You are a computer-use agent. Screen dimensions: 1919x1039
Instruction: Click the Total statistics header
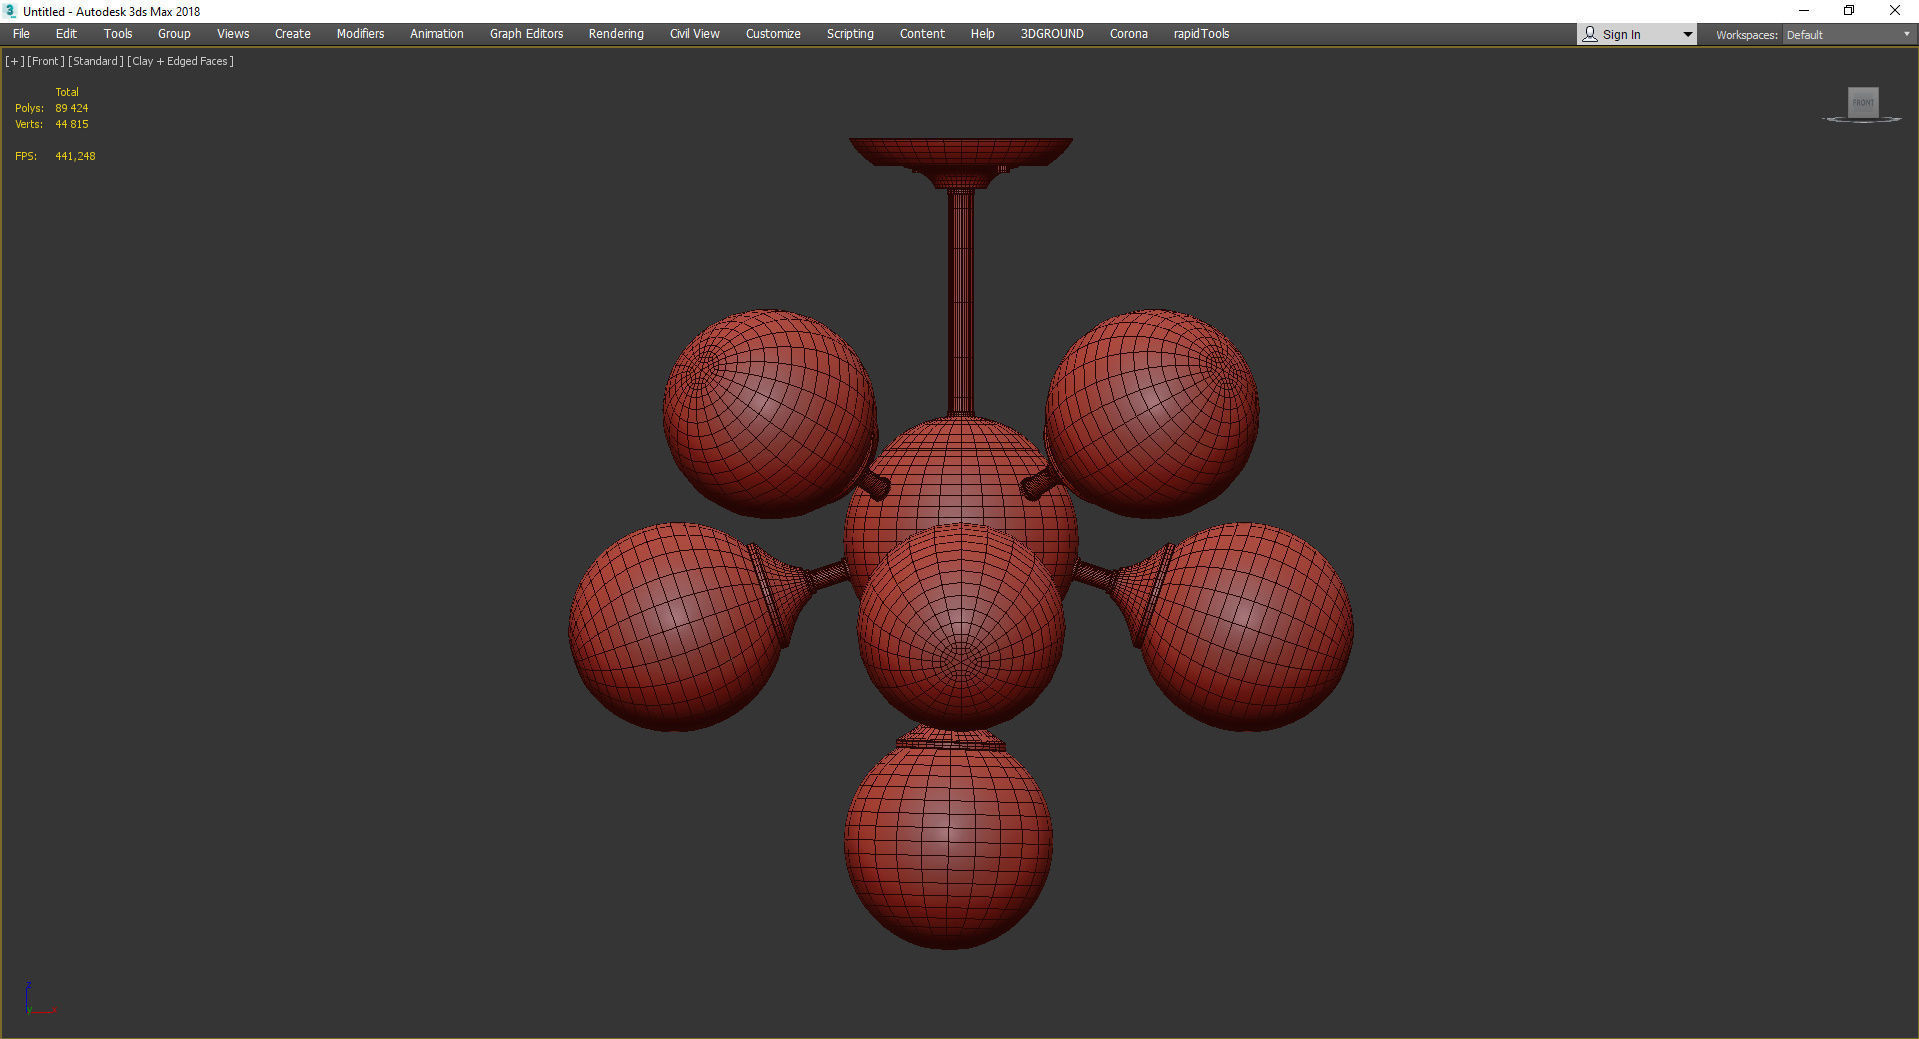67,92
